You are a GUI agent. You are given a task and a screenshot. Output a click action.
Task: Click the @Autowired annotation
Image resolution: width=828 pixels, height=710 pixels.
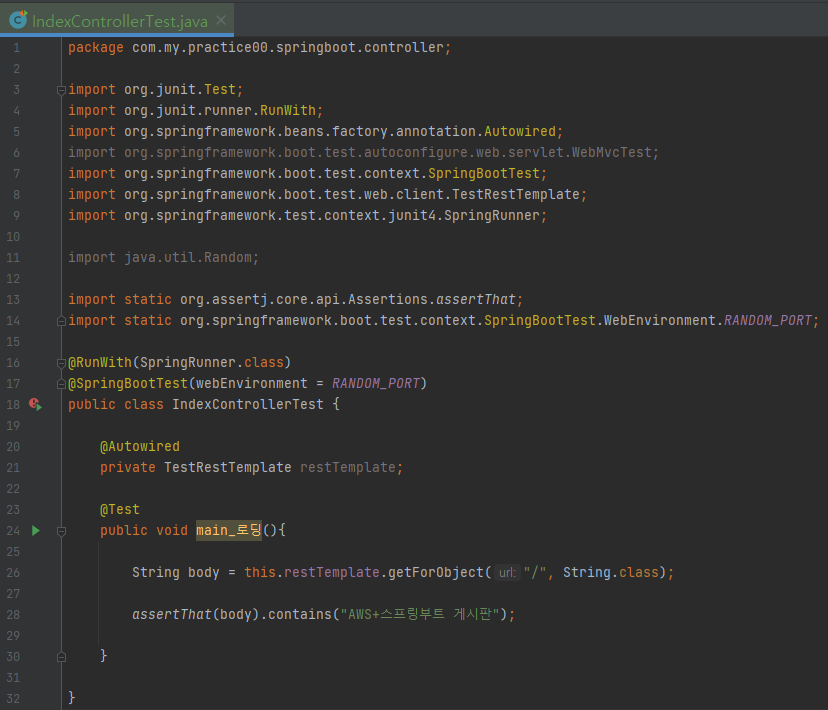(x=140, y=446)
